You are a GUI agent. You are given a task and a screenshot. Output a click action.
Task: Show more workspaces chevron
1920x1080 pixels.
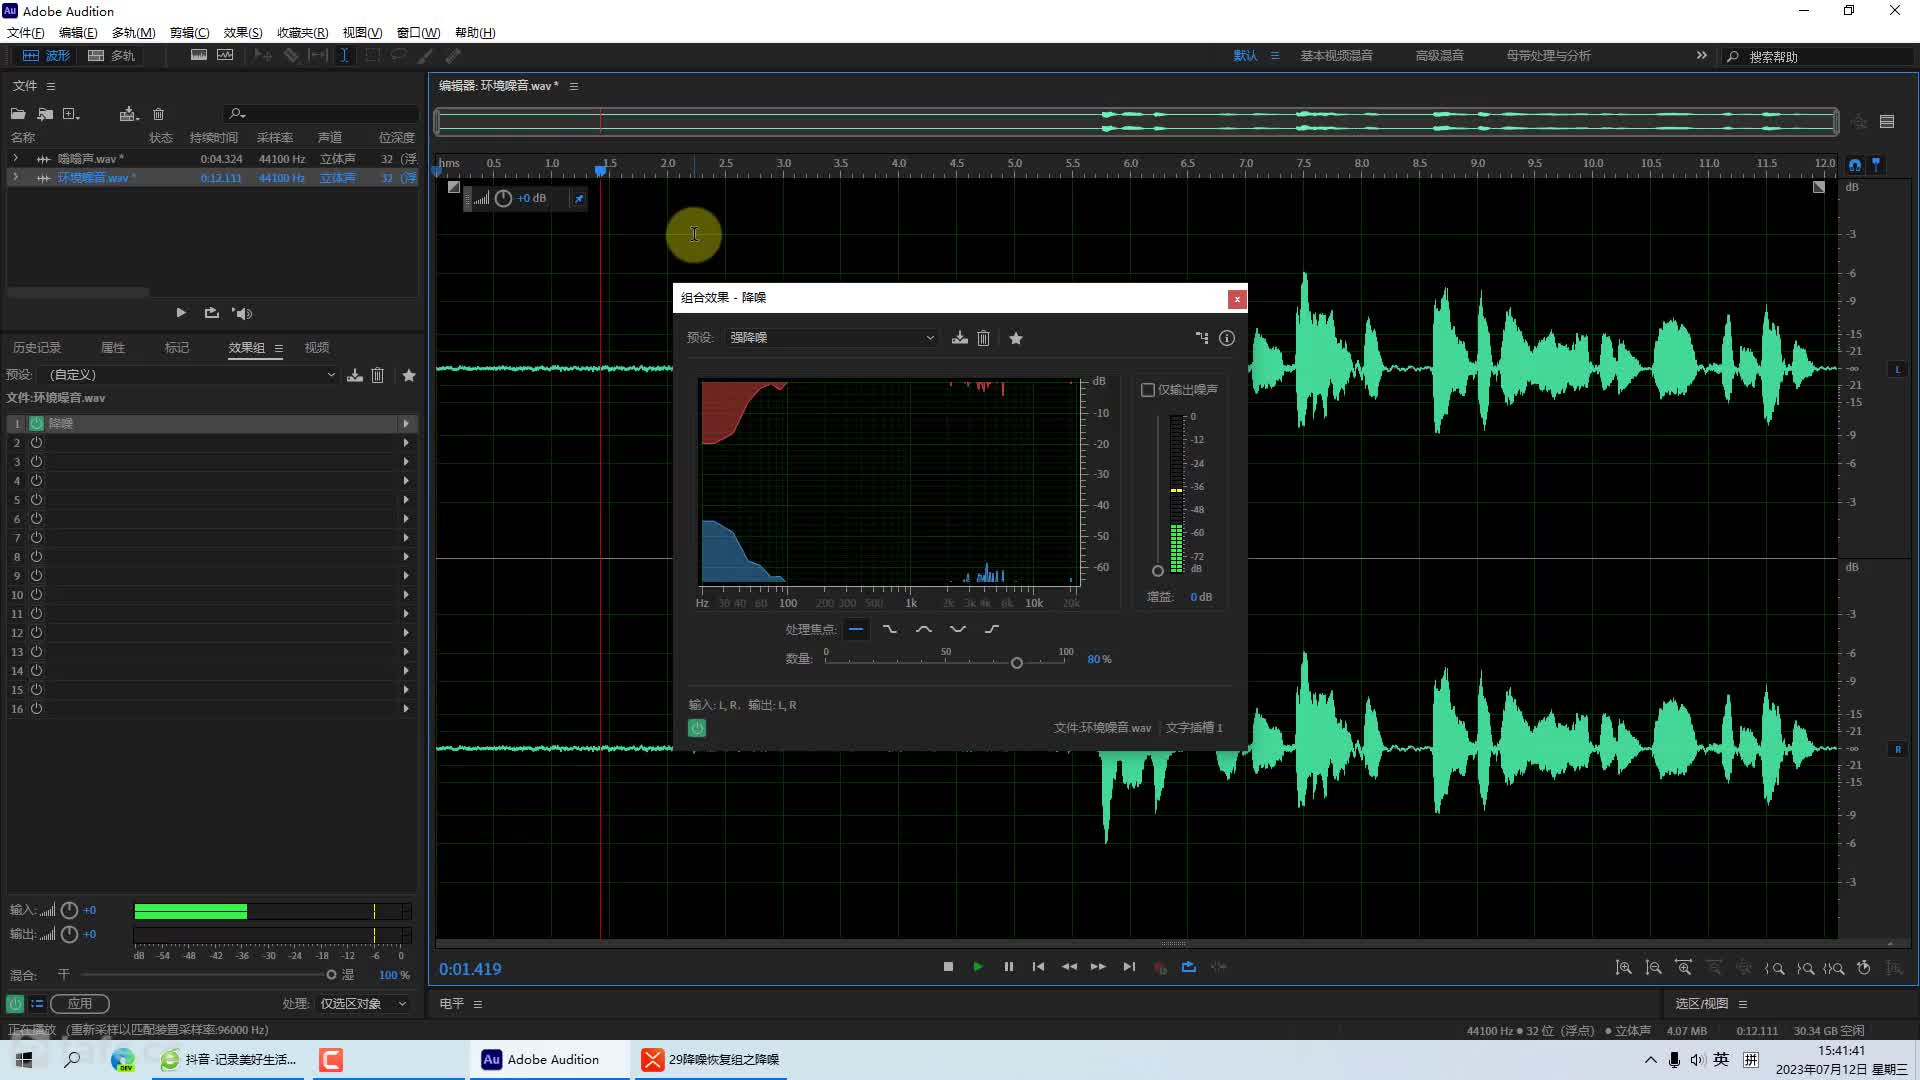[x=1702, y=56]
